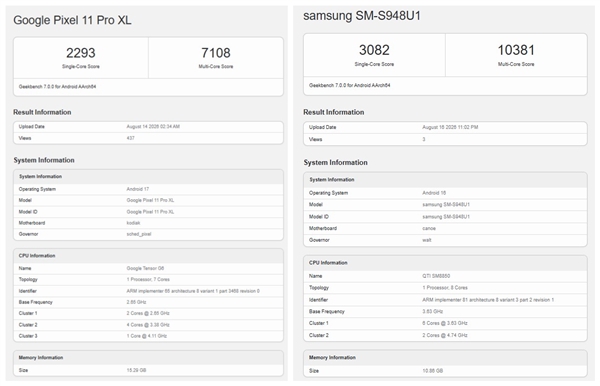
Task: Click the Google Pixel 11 Pro XL title
Action: pos(72,20)
